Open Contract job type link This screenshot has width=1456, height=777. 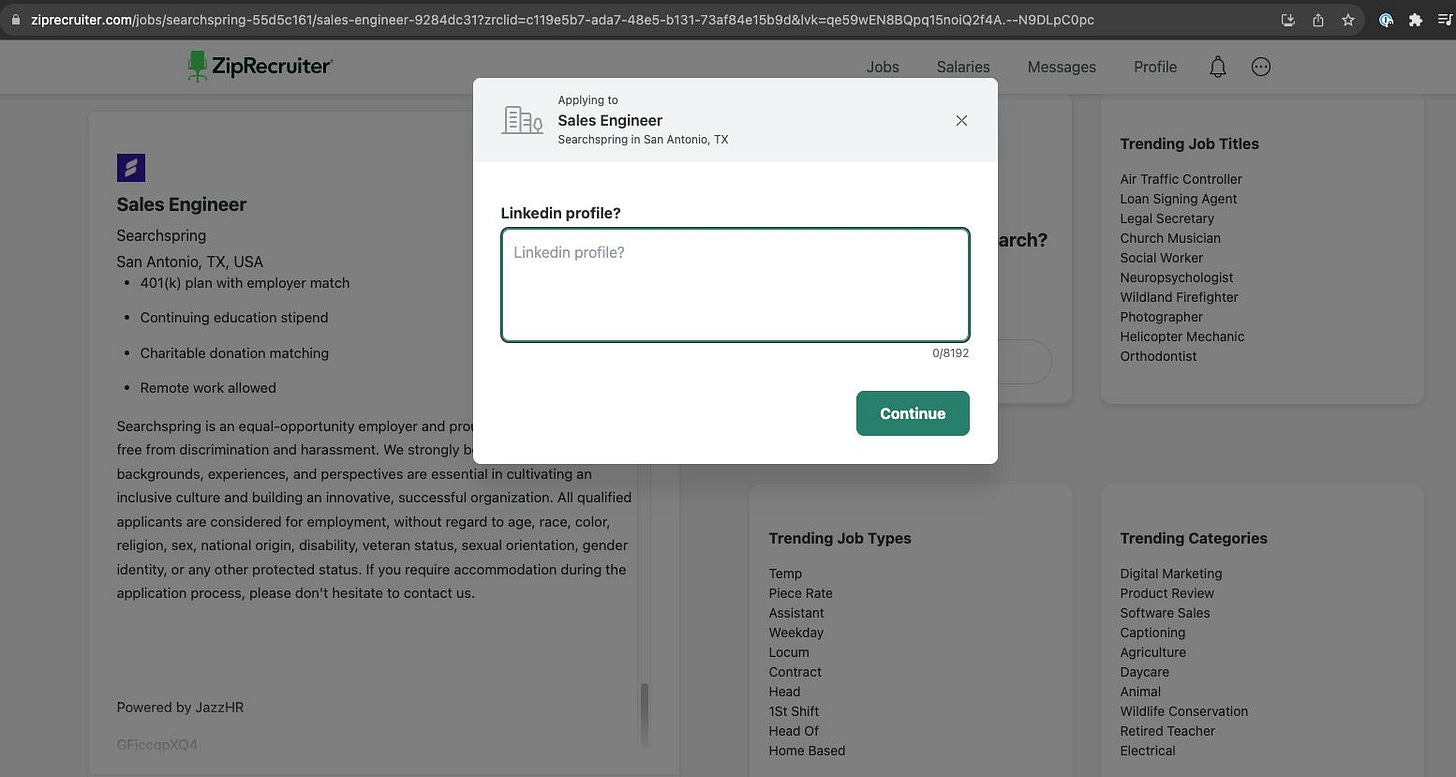coord(795,672)
